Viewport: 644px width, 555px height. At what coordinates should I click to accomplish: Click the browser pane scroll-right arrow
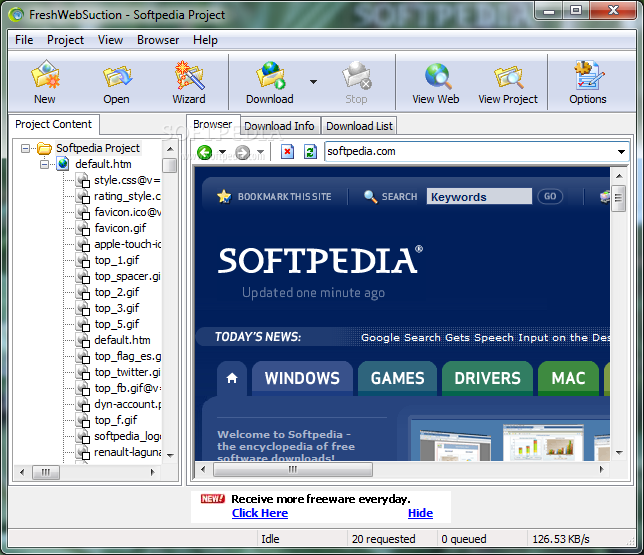pos(602,469)
